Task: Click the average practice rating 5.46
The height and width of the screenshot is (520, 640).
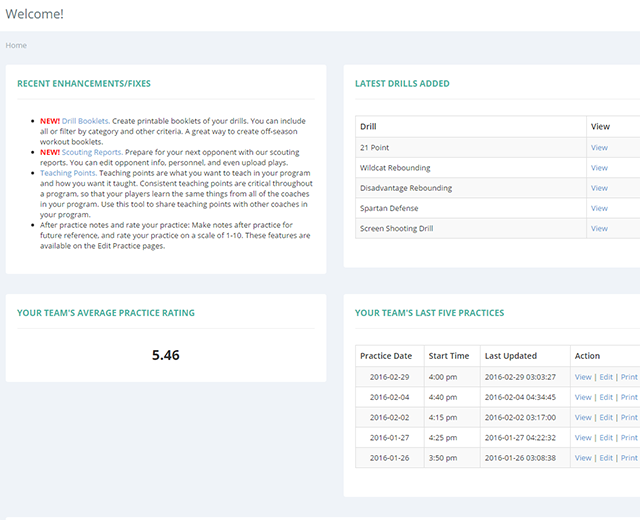Action: pos(166,355)
